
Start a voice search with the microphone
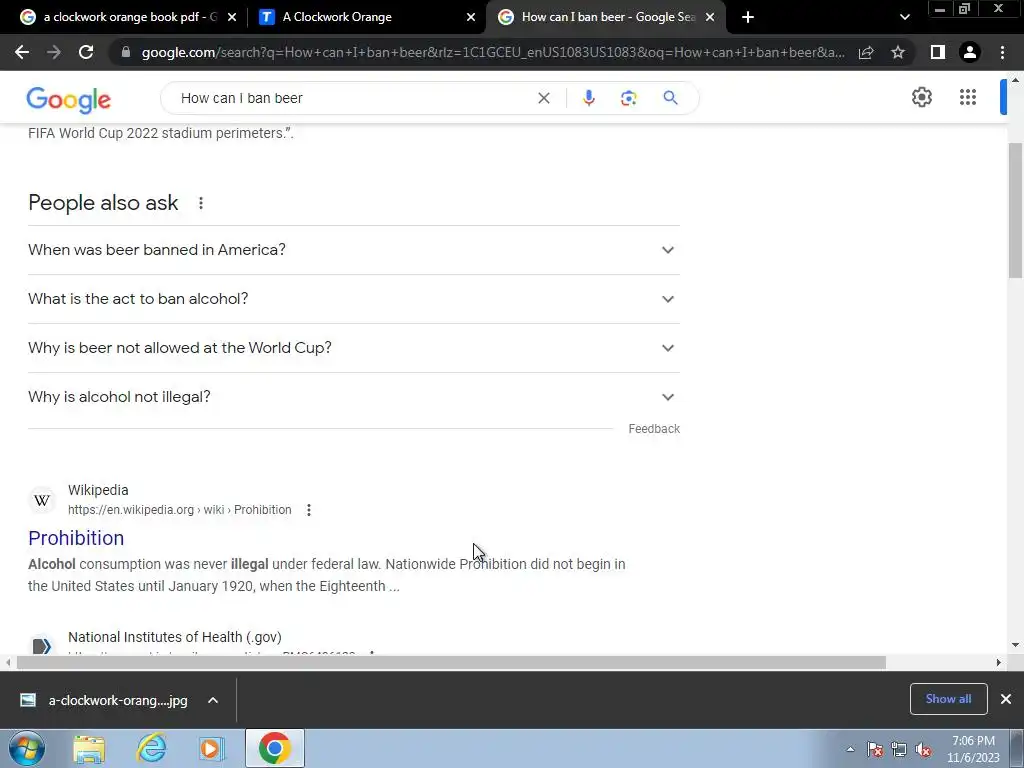[x=588, y=98]
